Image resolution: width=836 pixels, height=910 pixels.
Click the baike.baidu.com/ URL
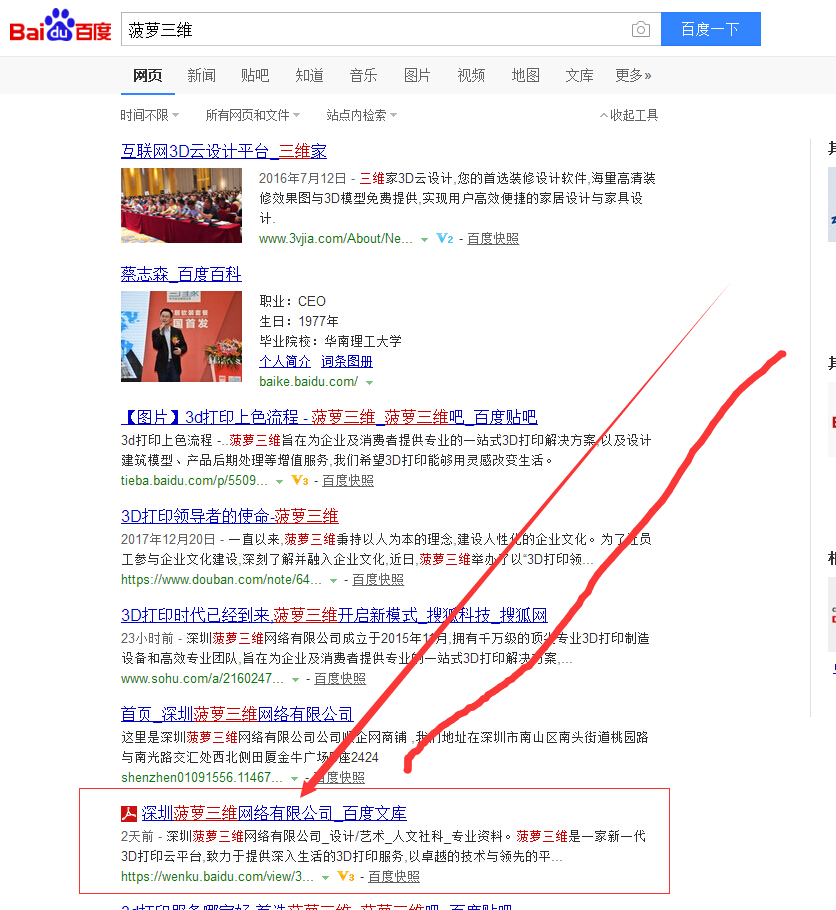308,382
